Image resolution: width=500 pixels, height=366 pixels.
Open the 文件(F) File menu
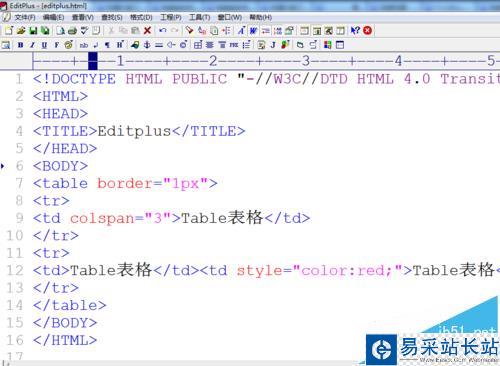[x=24, y=17]
